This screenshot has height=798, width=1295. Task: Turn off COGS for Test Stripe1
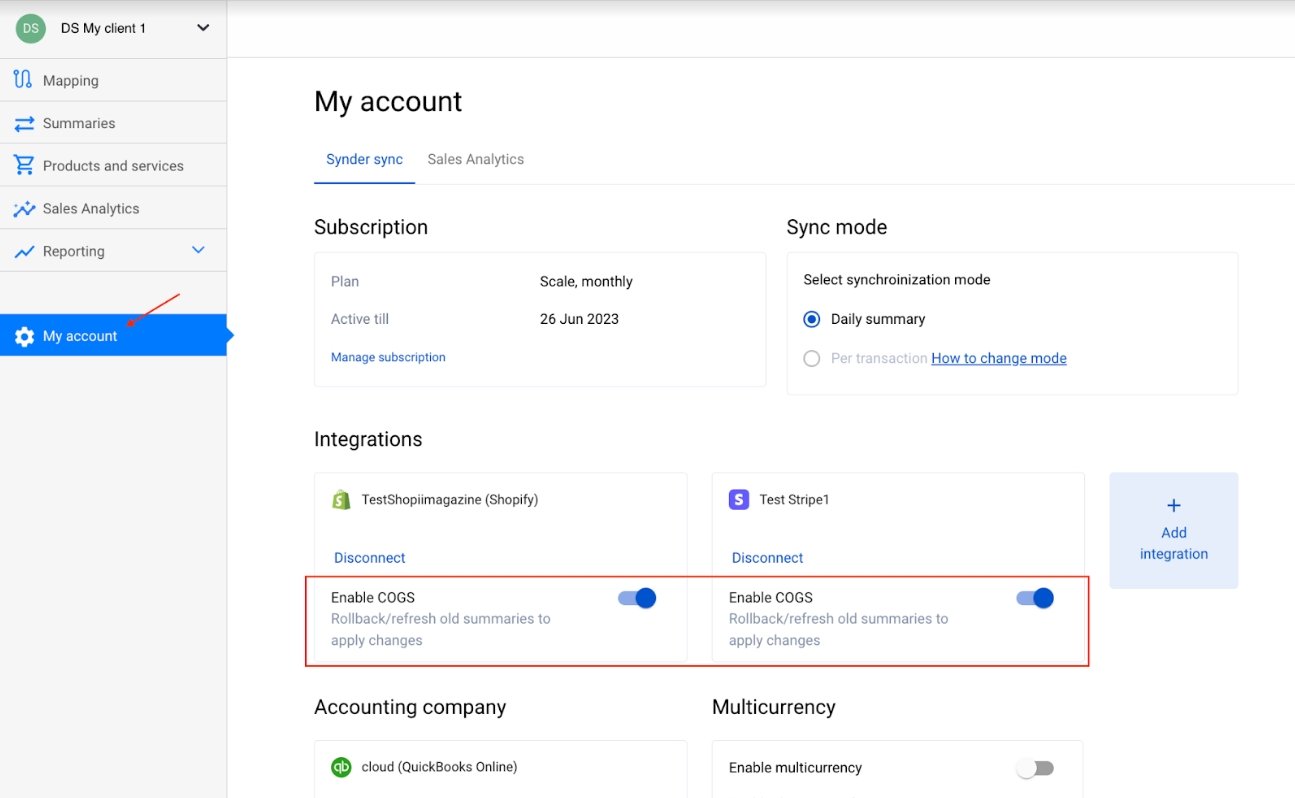click(1036, 597)
